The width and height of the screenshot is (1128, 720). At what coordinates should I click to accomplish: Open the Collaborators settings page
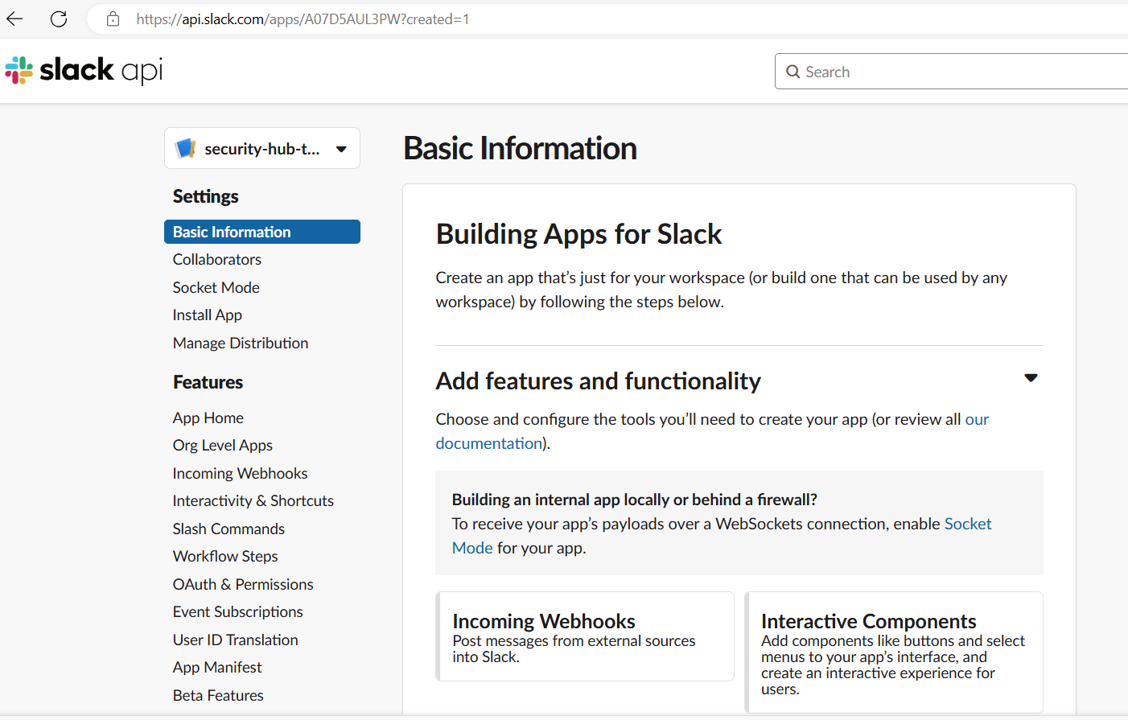coord(217,260)
